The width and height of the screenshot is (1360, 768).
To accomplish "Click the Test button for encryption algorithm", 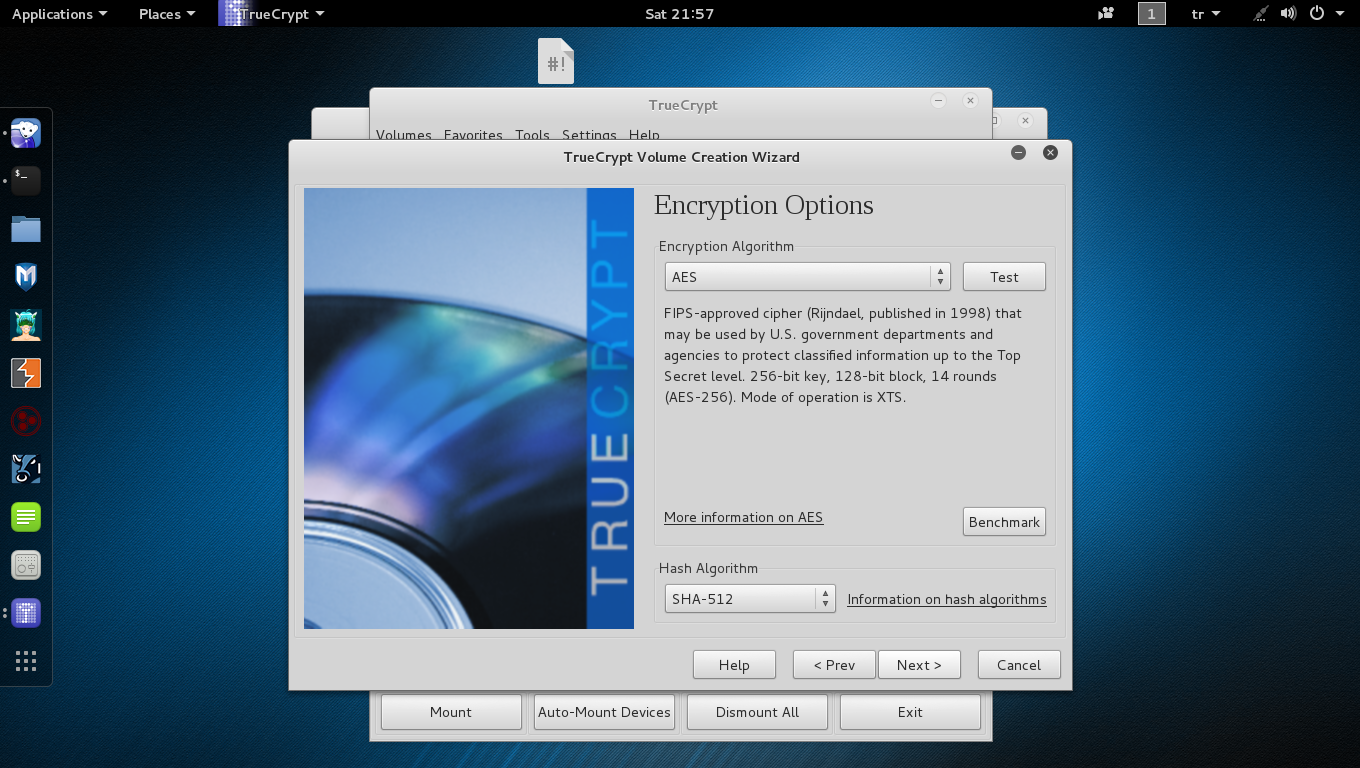I will [x=1004, y=277].
